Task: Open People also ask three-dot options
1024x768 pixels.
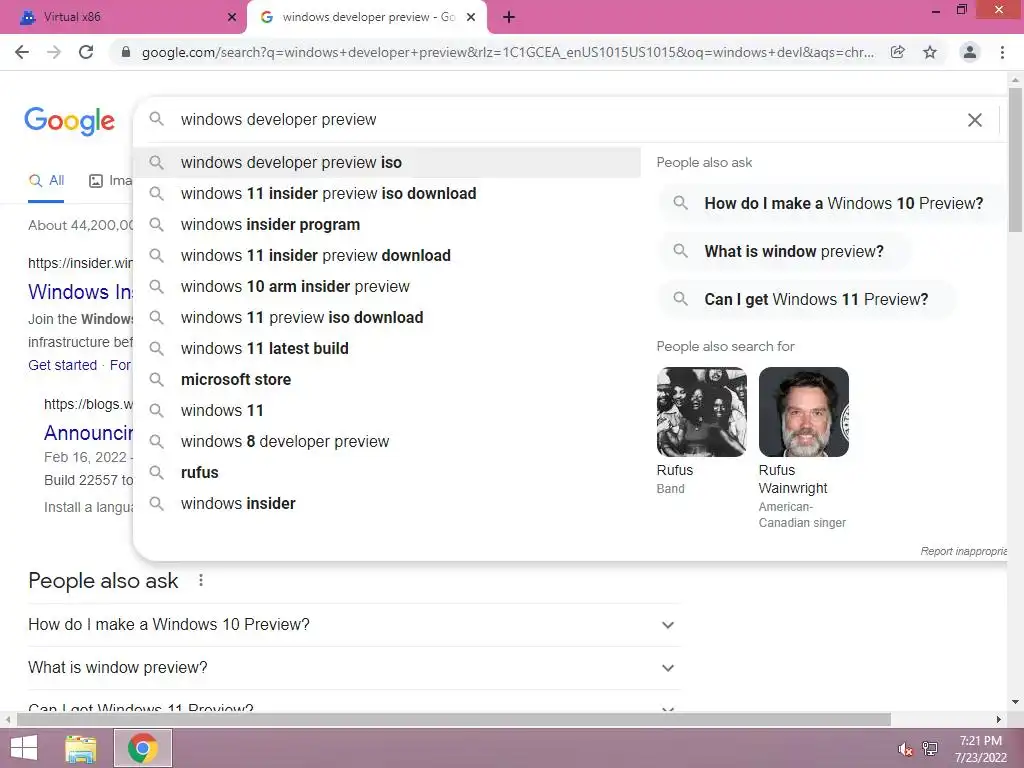Action: (x=201, y=580)
